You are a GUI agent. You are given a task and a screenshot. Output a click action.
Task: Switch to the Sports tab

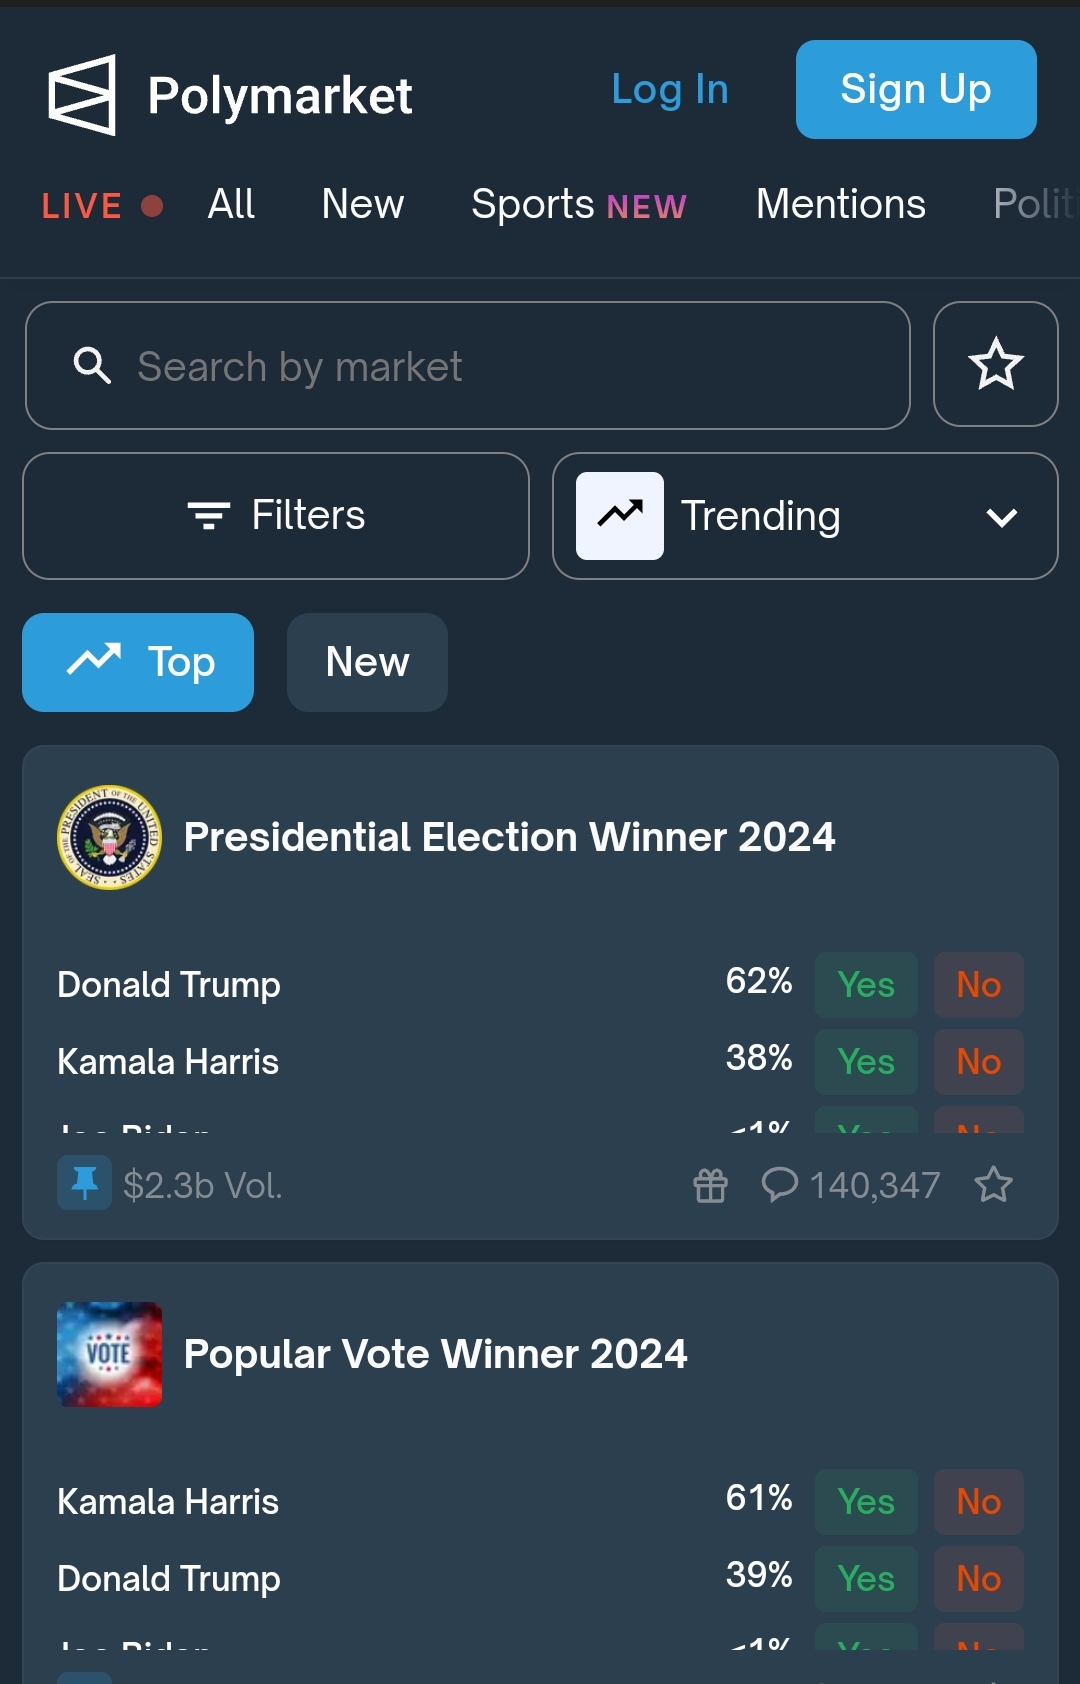[x=578, y=205]
